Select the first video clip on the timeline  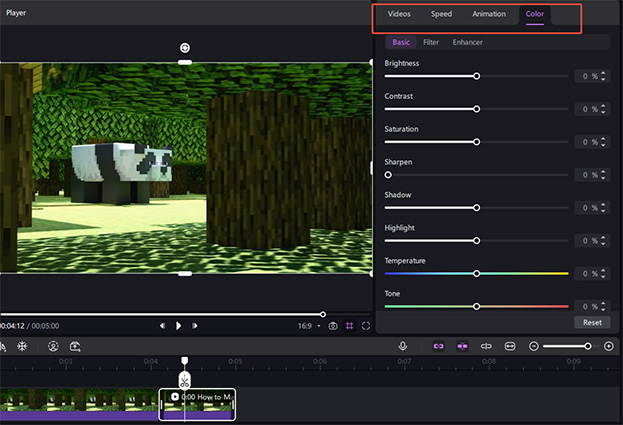79,404
